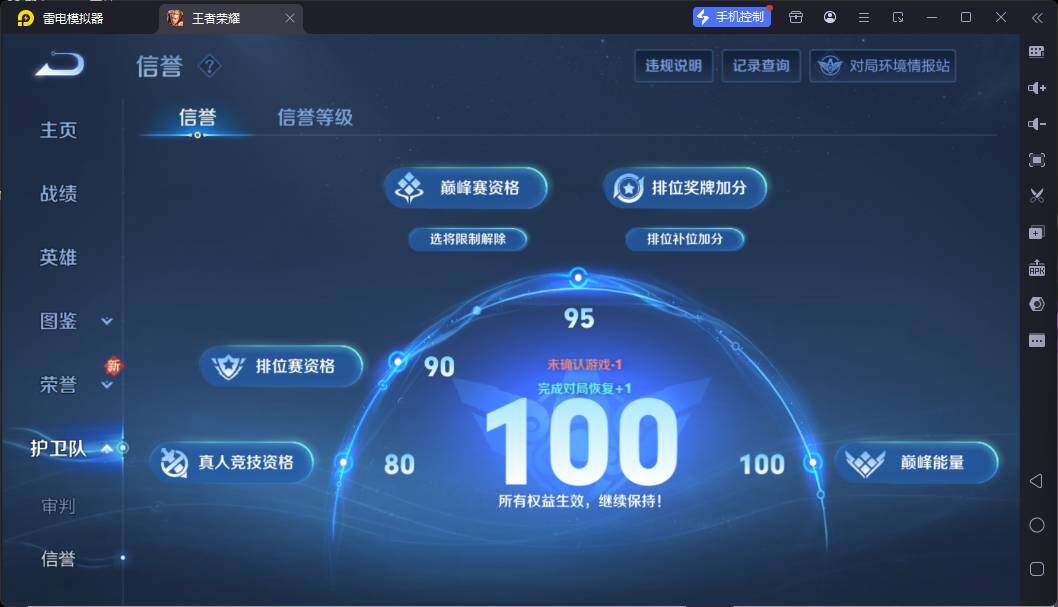Open the emulator hamburger menu

[x=864, y=18]
